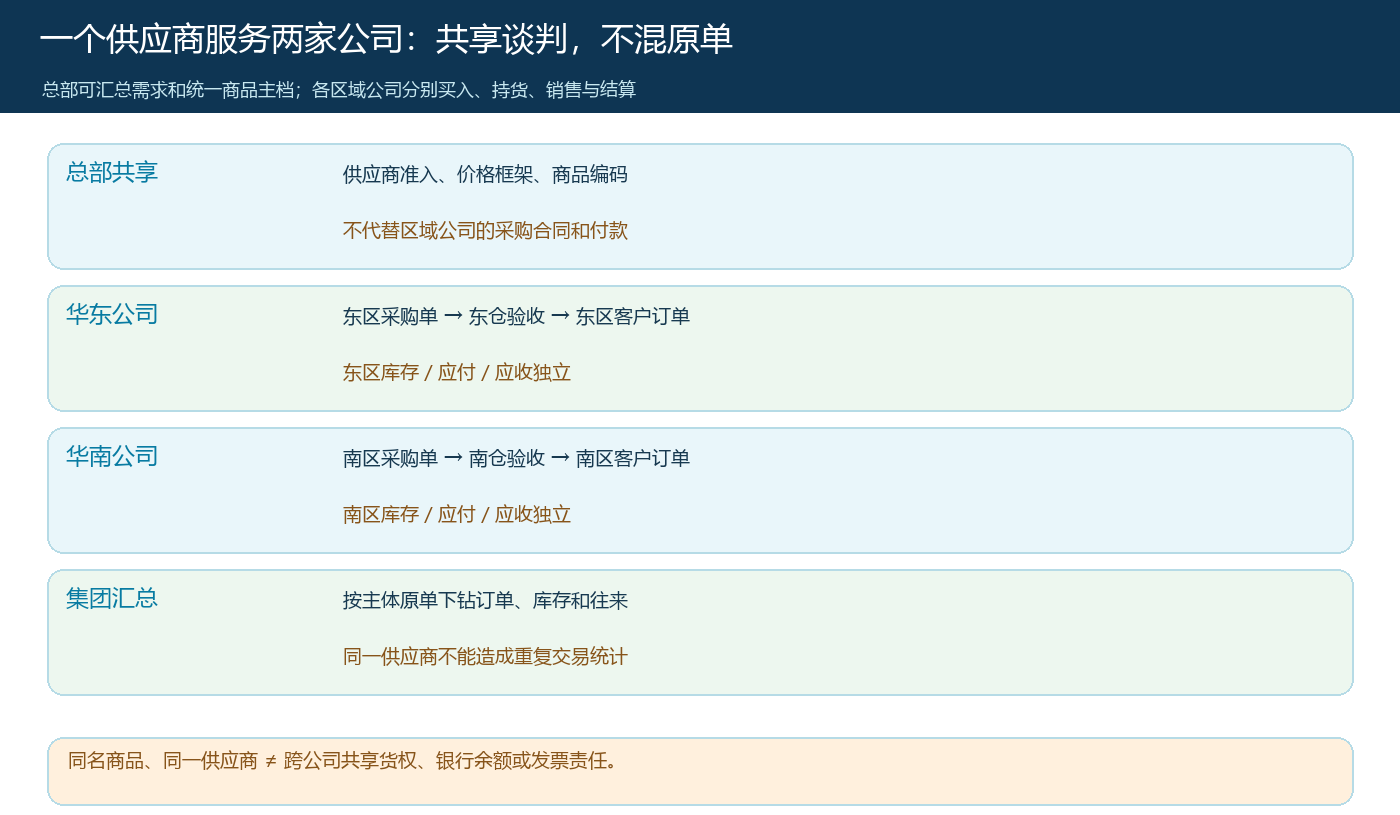
Task: Open the 华东公司 section heading
Action: pyautogui.click(x=112, y=314)
